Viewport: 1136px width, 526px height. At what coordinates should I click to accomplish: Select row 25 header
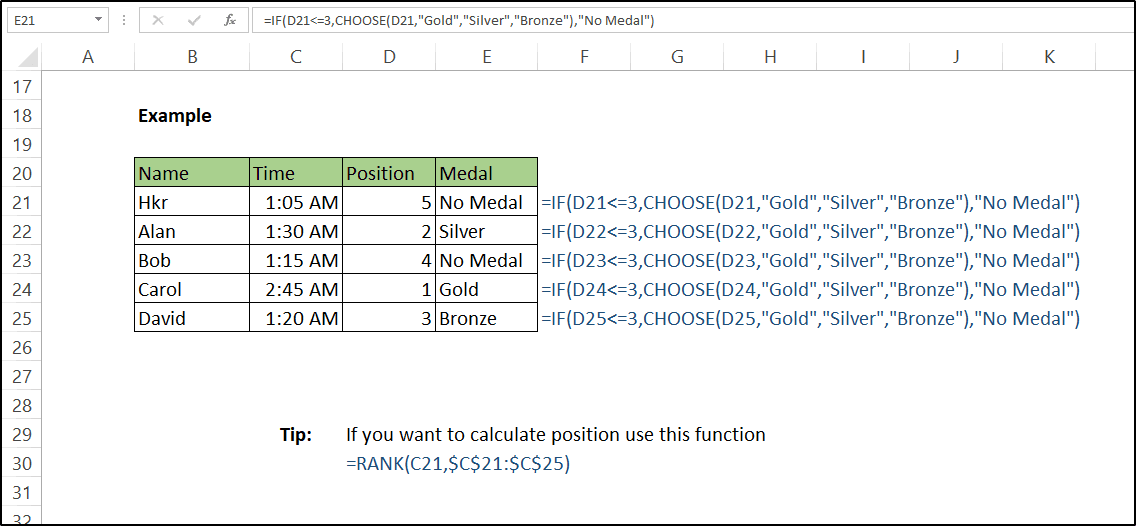tap(23, 319)
